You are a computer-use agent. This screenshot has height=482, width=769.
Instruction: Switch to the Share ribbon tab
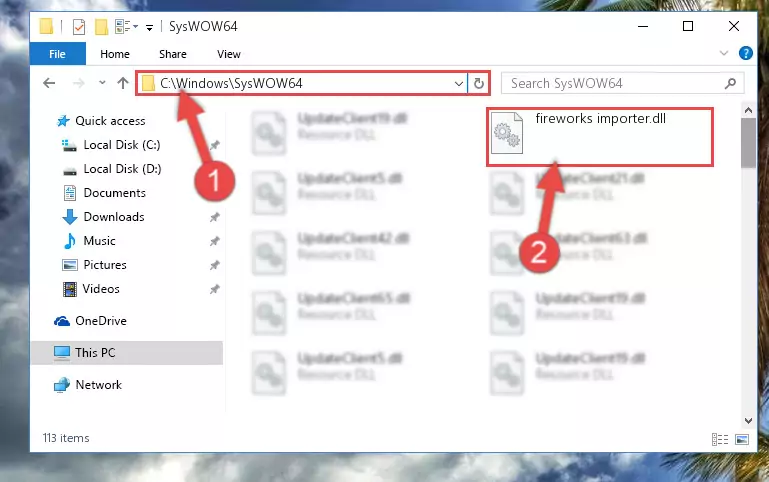(173, 54)
